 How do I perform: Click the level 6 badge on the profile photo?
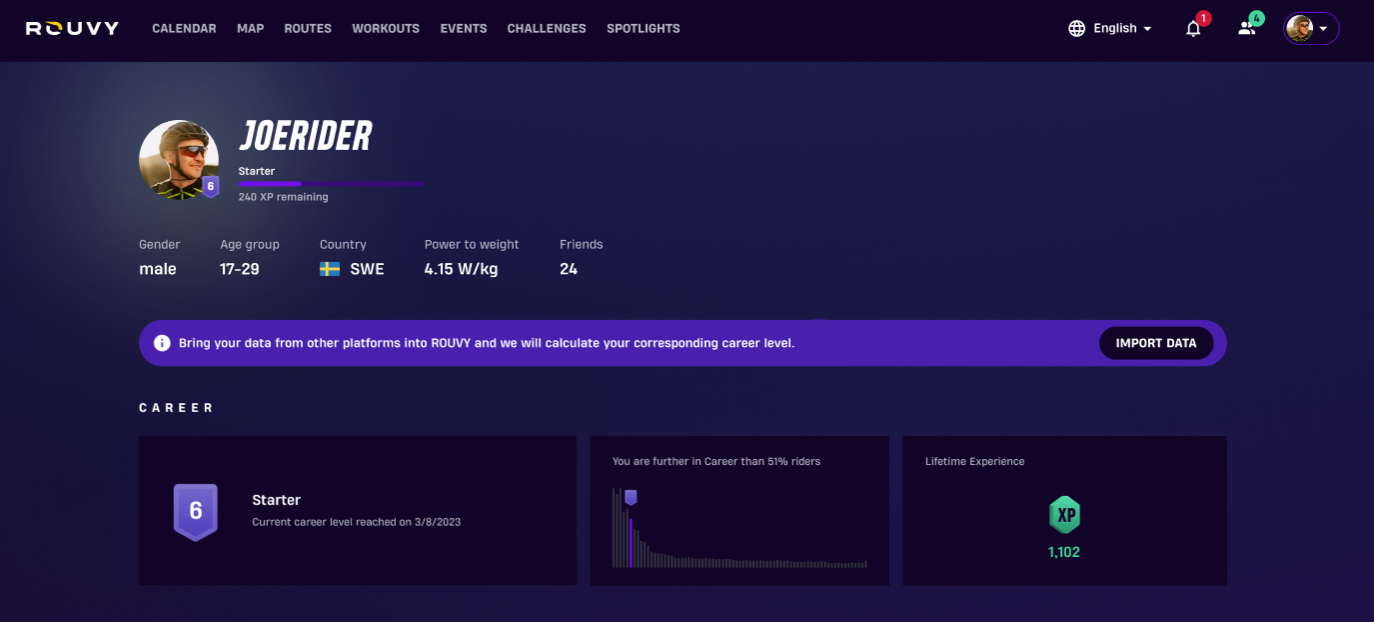210,186
